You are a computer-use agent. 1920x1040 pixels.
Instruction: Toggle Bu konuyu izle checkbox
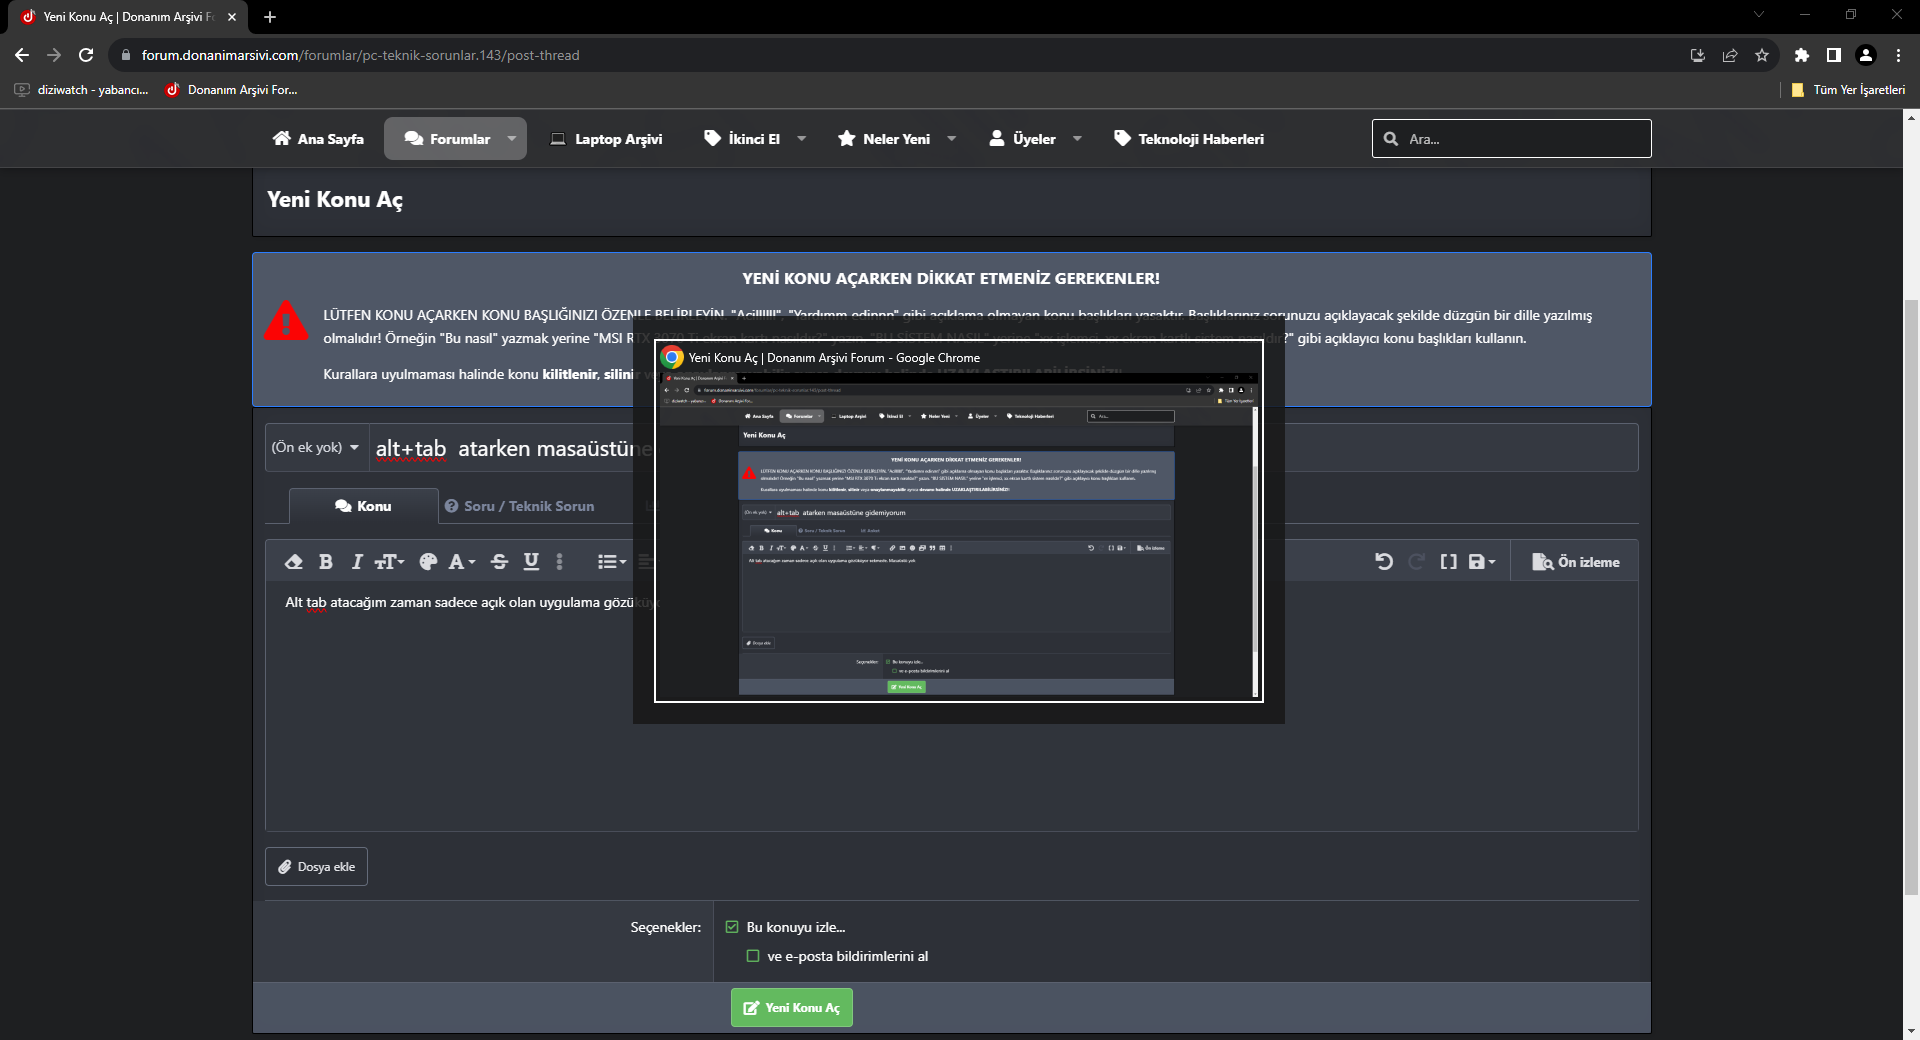pyautogui.click(x=732, y=927)
